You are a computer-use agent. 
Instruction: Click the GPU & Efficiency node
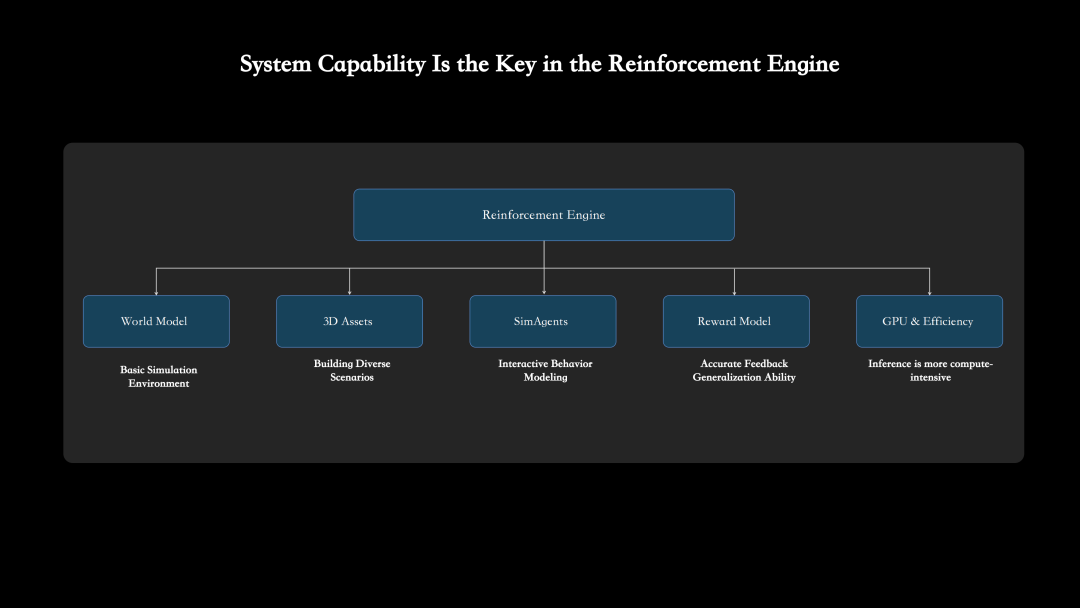929,322
